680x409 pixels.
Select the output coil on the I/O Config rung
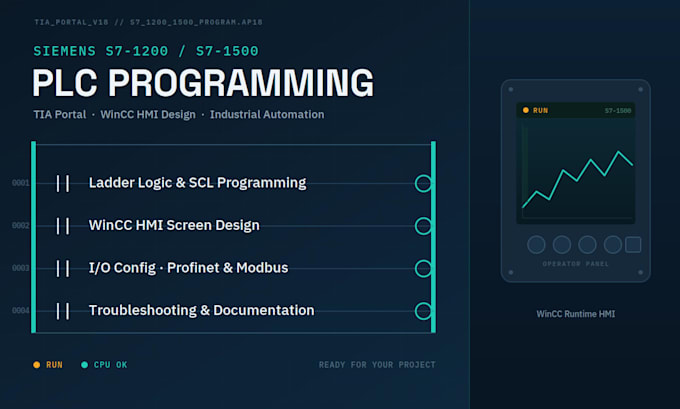(x=423, y=268)
